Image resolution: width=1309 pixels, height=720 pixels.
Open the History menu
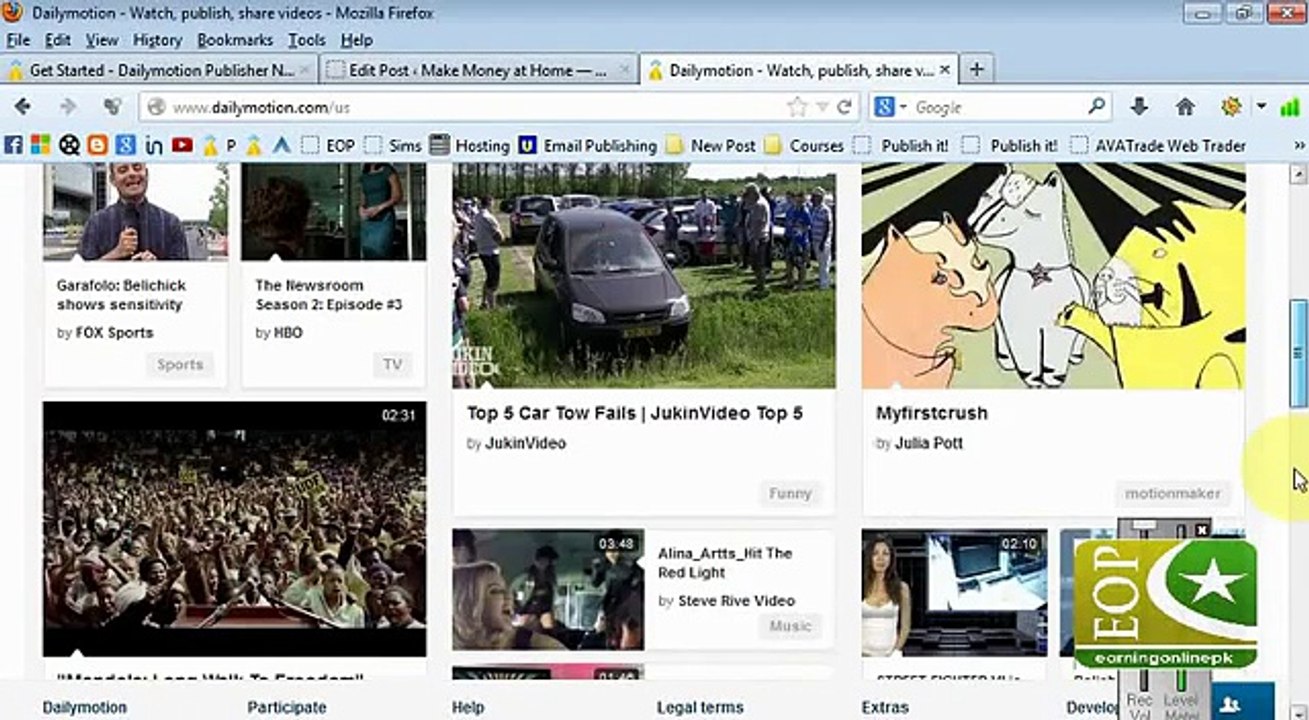tap(157, 40)
